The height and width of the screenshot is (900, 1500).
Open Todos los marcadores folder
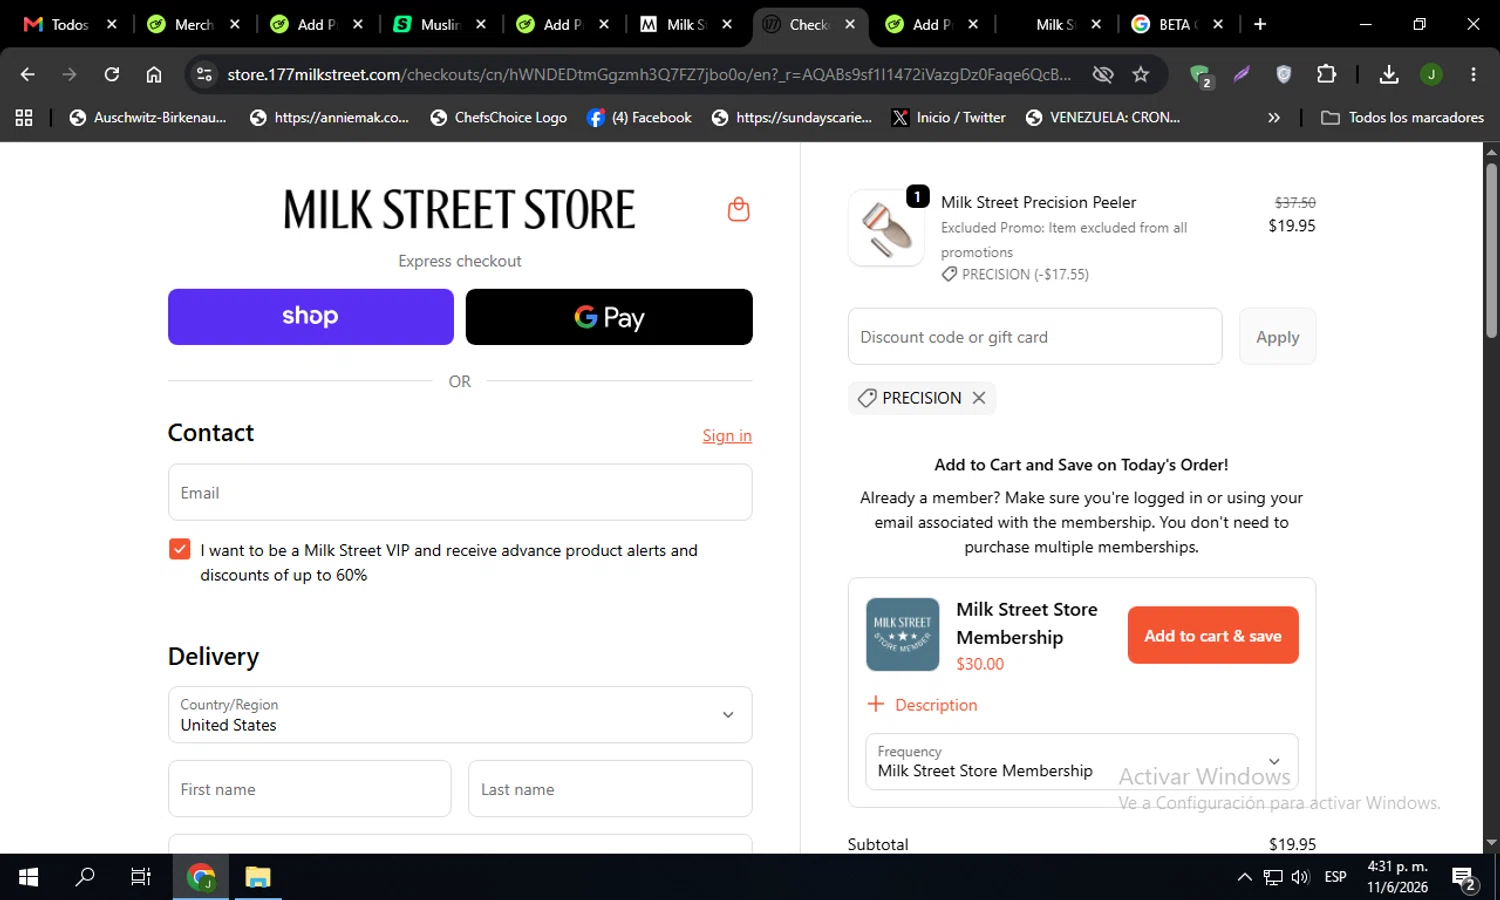(1402, 118)
